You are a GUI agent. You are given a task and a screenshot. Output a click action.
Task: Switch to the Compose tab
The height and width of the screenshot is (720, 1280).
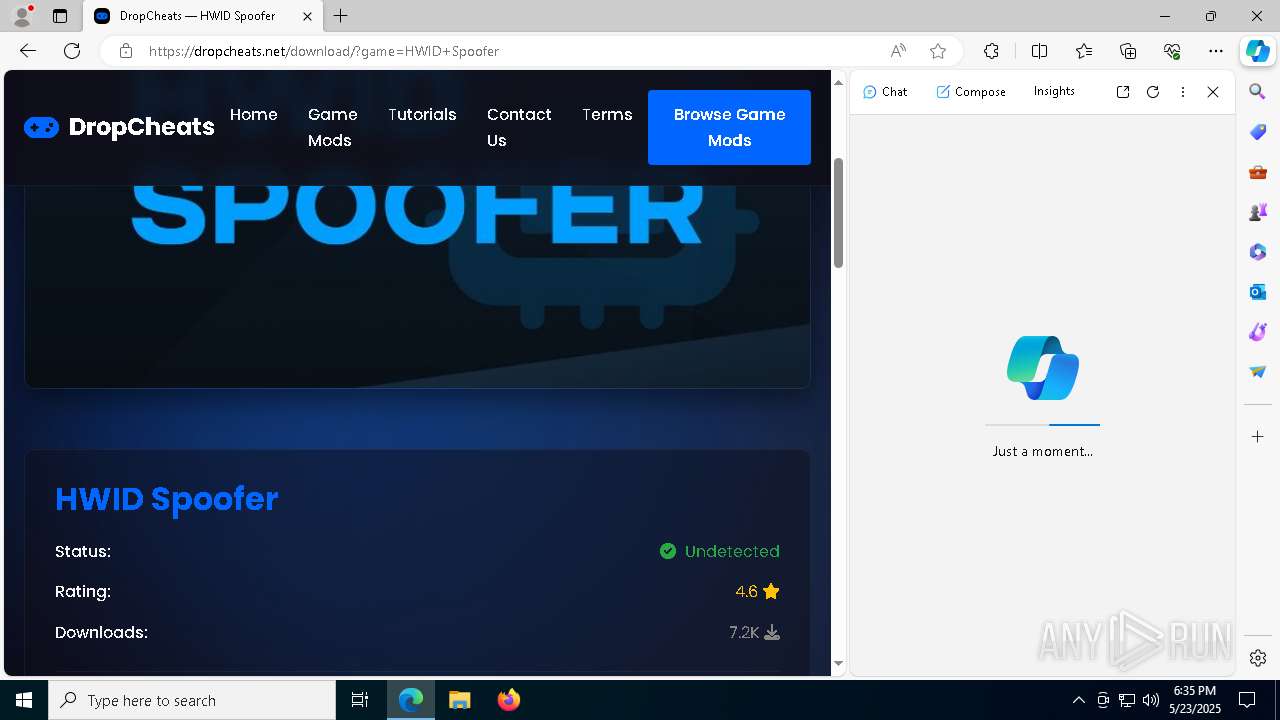pos(971,92)
